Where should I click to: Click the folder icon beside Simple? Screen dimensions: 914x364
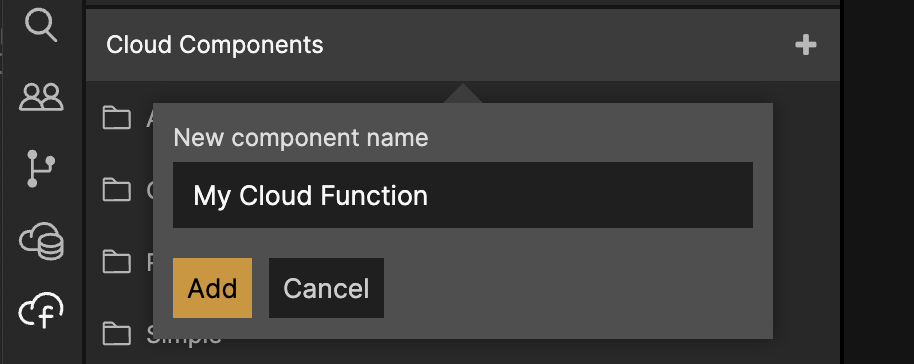(x=117, y=334)
